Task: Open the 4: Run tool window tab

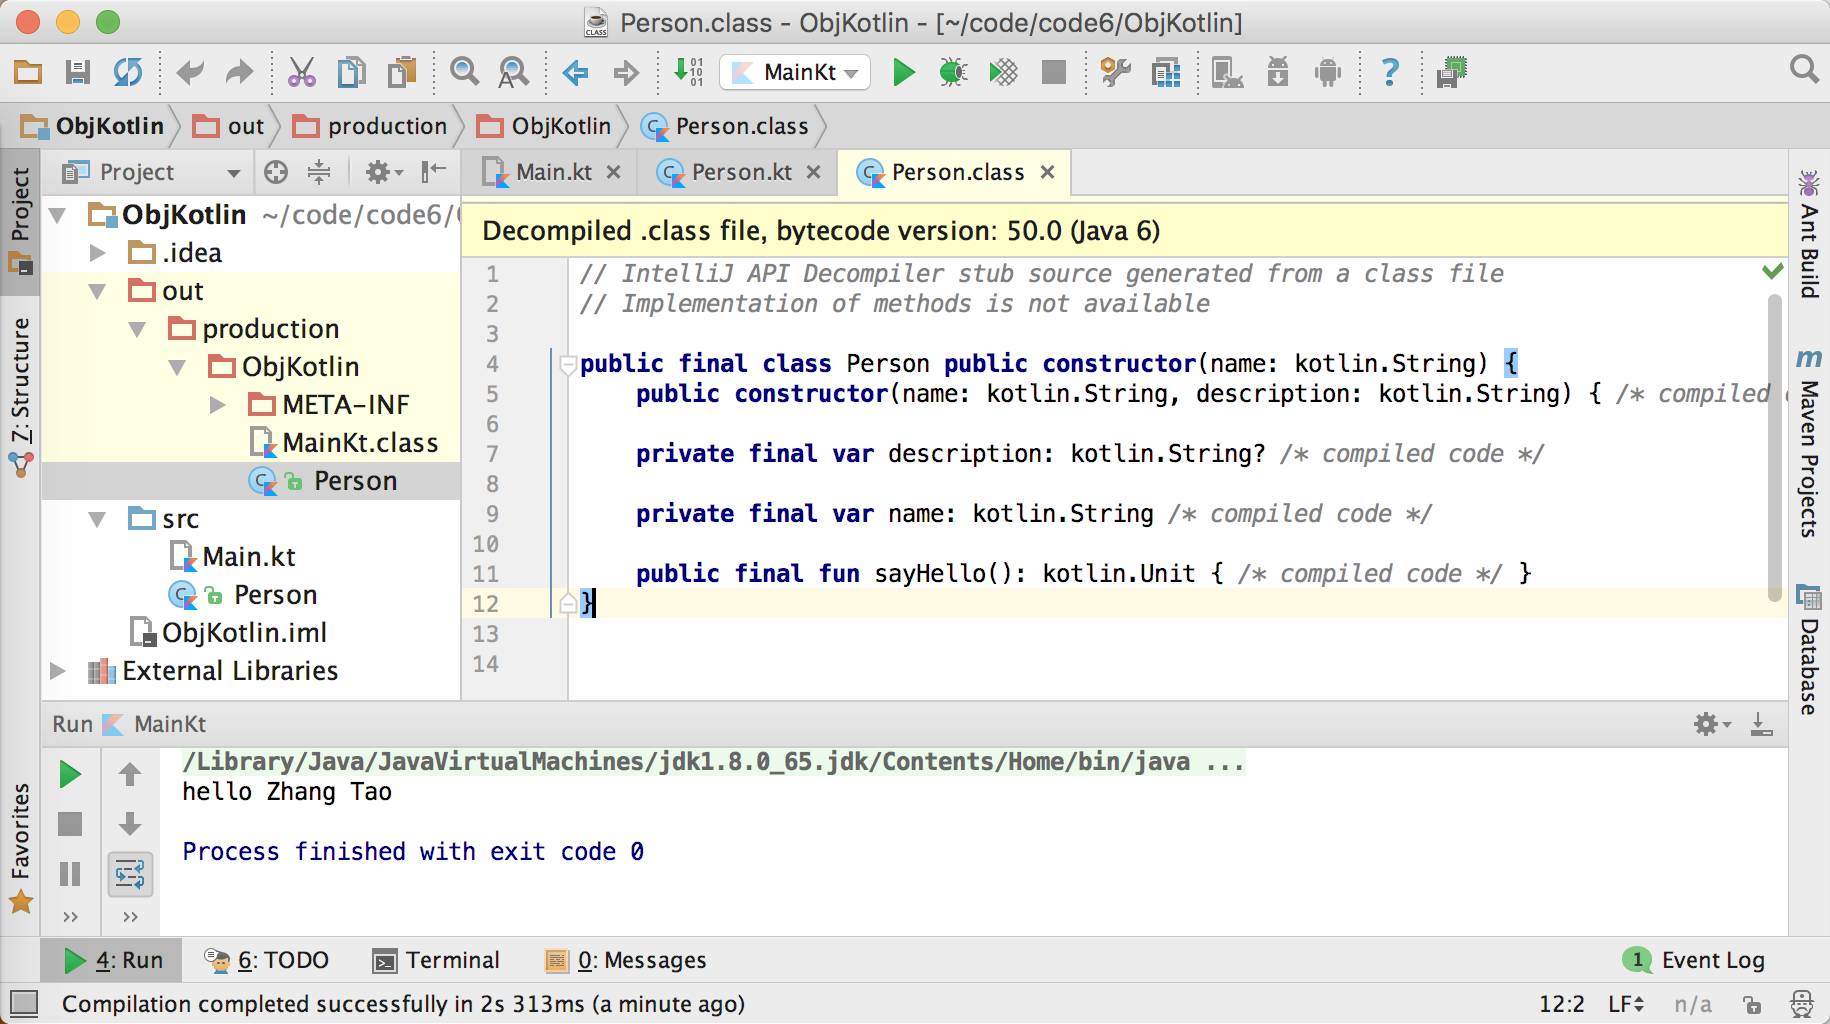Action: [x=112, y=961]
